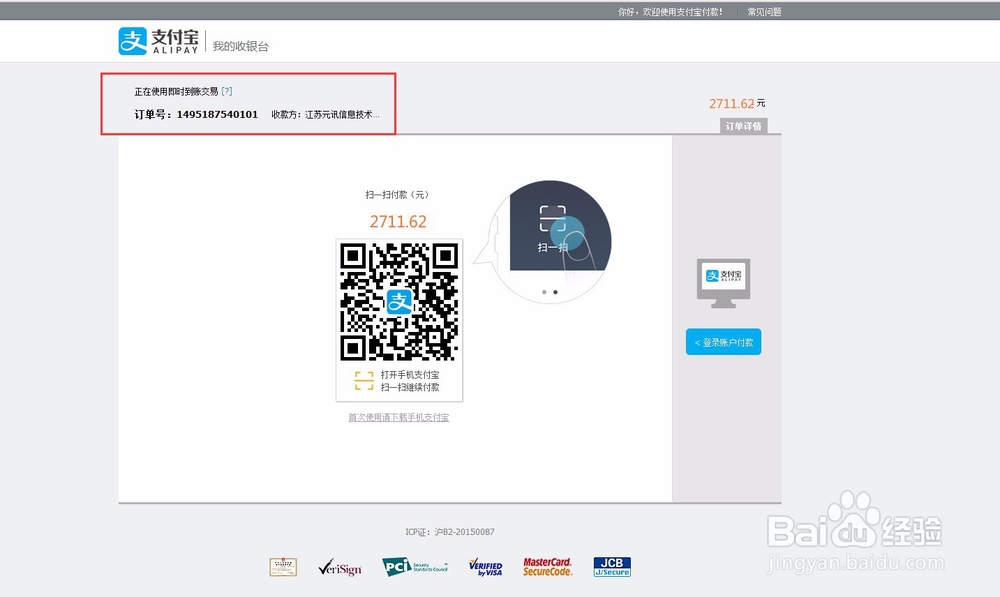
Task: Click the VeriSign security seal
Action: 340,566
